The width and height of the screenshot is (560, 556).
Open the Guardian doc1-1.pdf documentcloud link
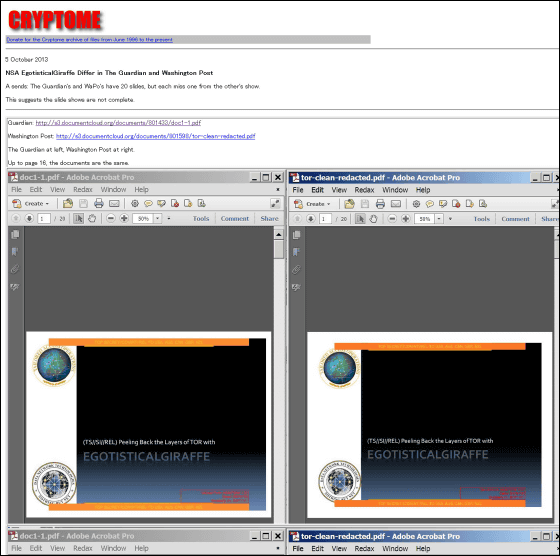tap(118, 123)
